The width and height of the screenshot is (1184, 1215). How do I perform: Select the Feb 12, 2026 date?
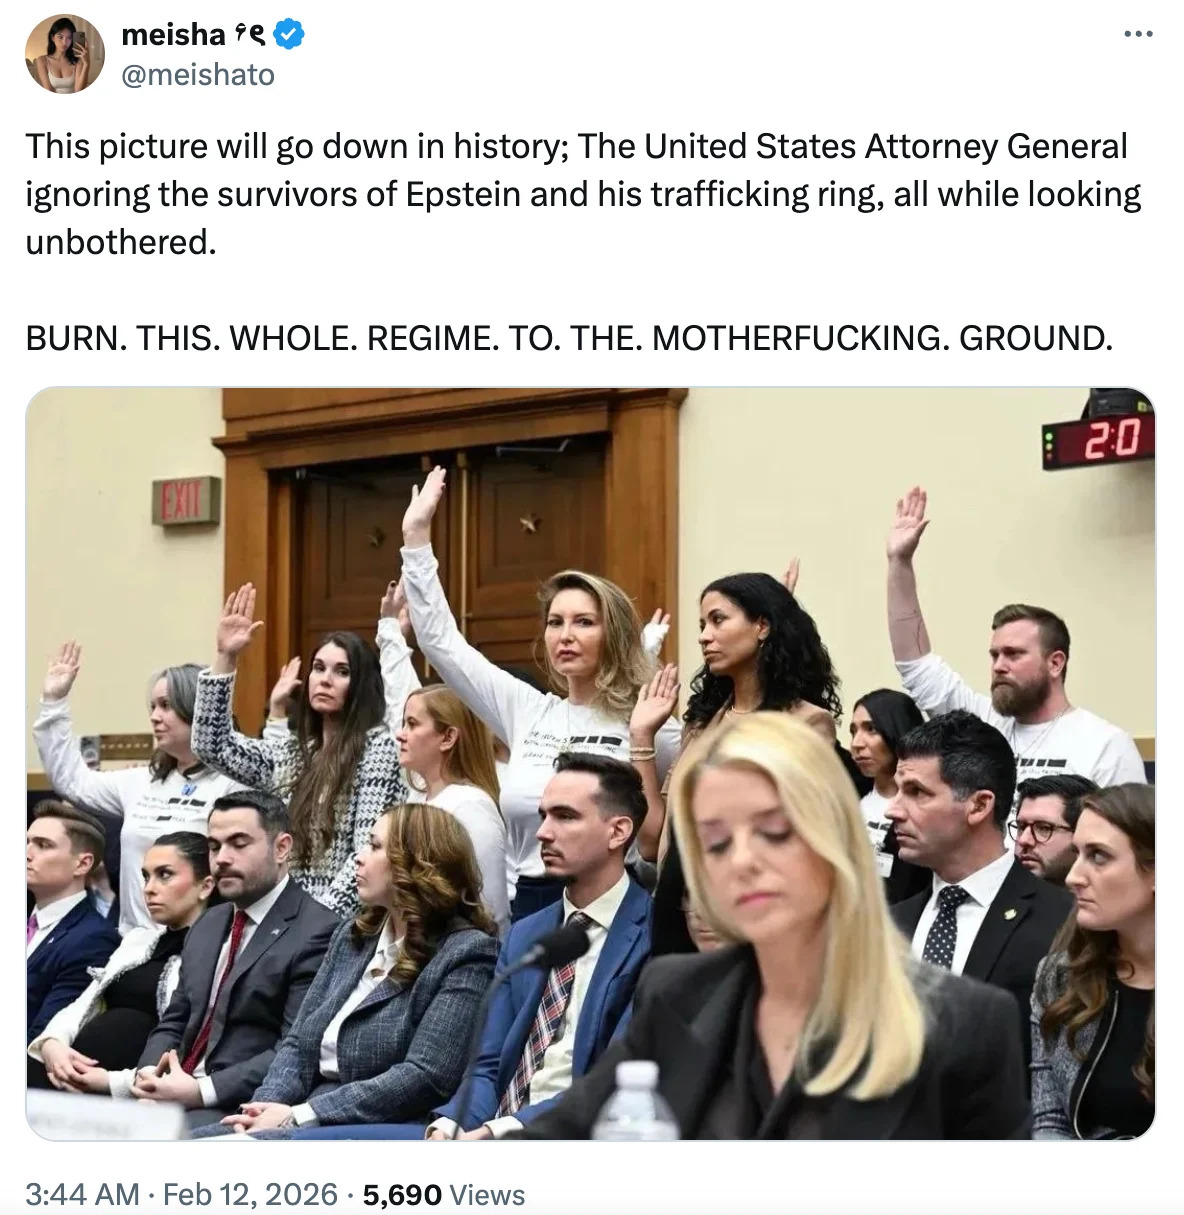[249, 1193]
